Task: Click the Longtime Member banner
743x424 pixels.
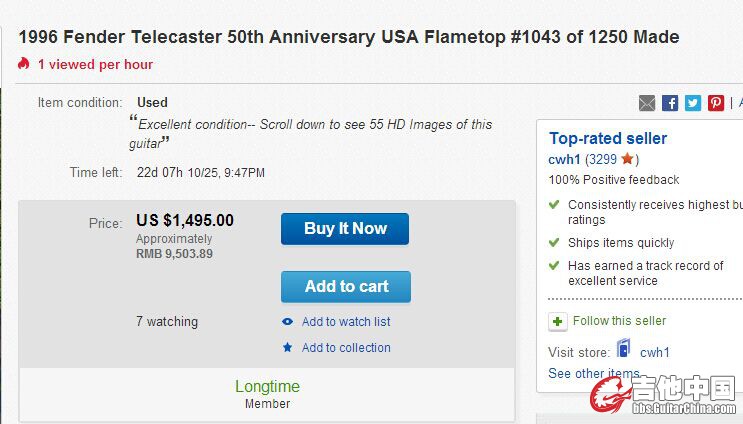Action: point(267,394)
